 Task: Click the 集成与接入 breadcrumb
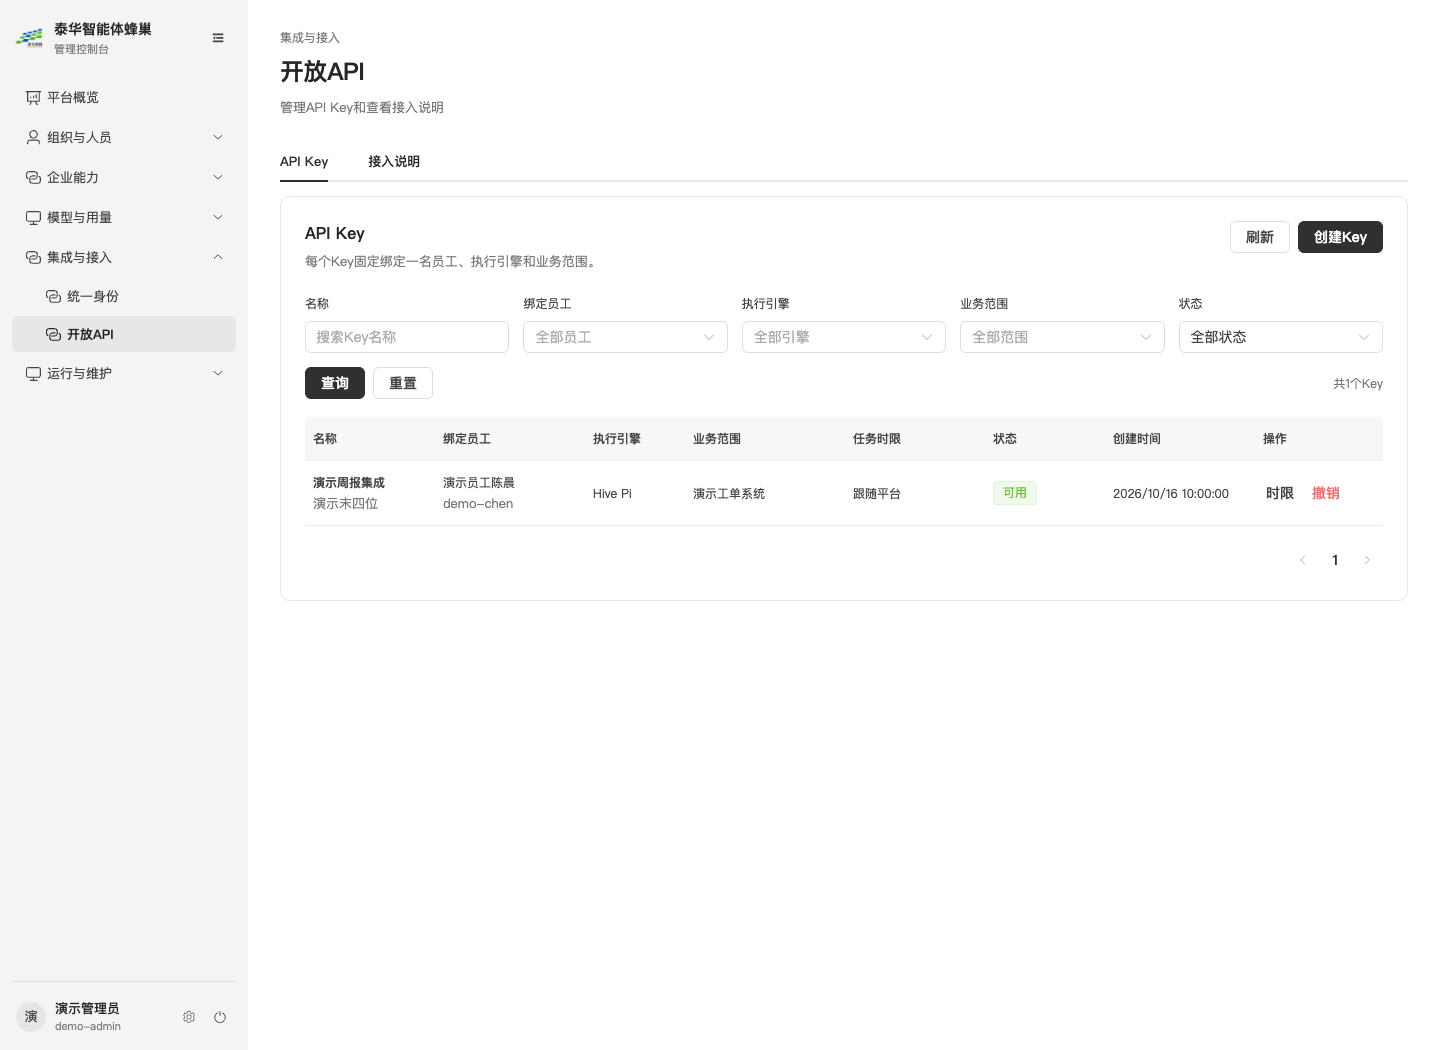310,38
